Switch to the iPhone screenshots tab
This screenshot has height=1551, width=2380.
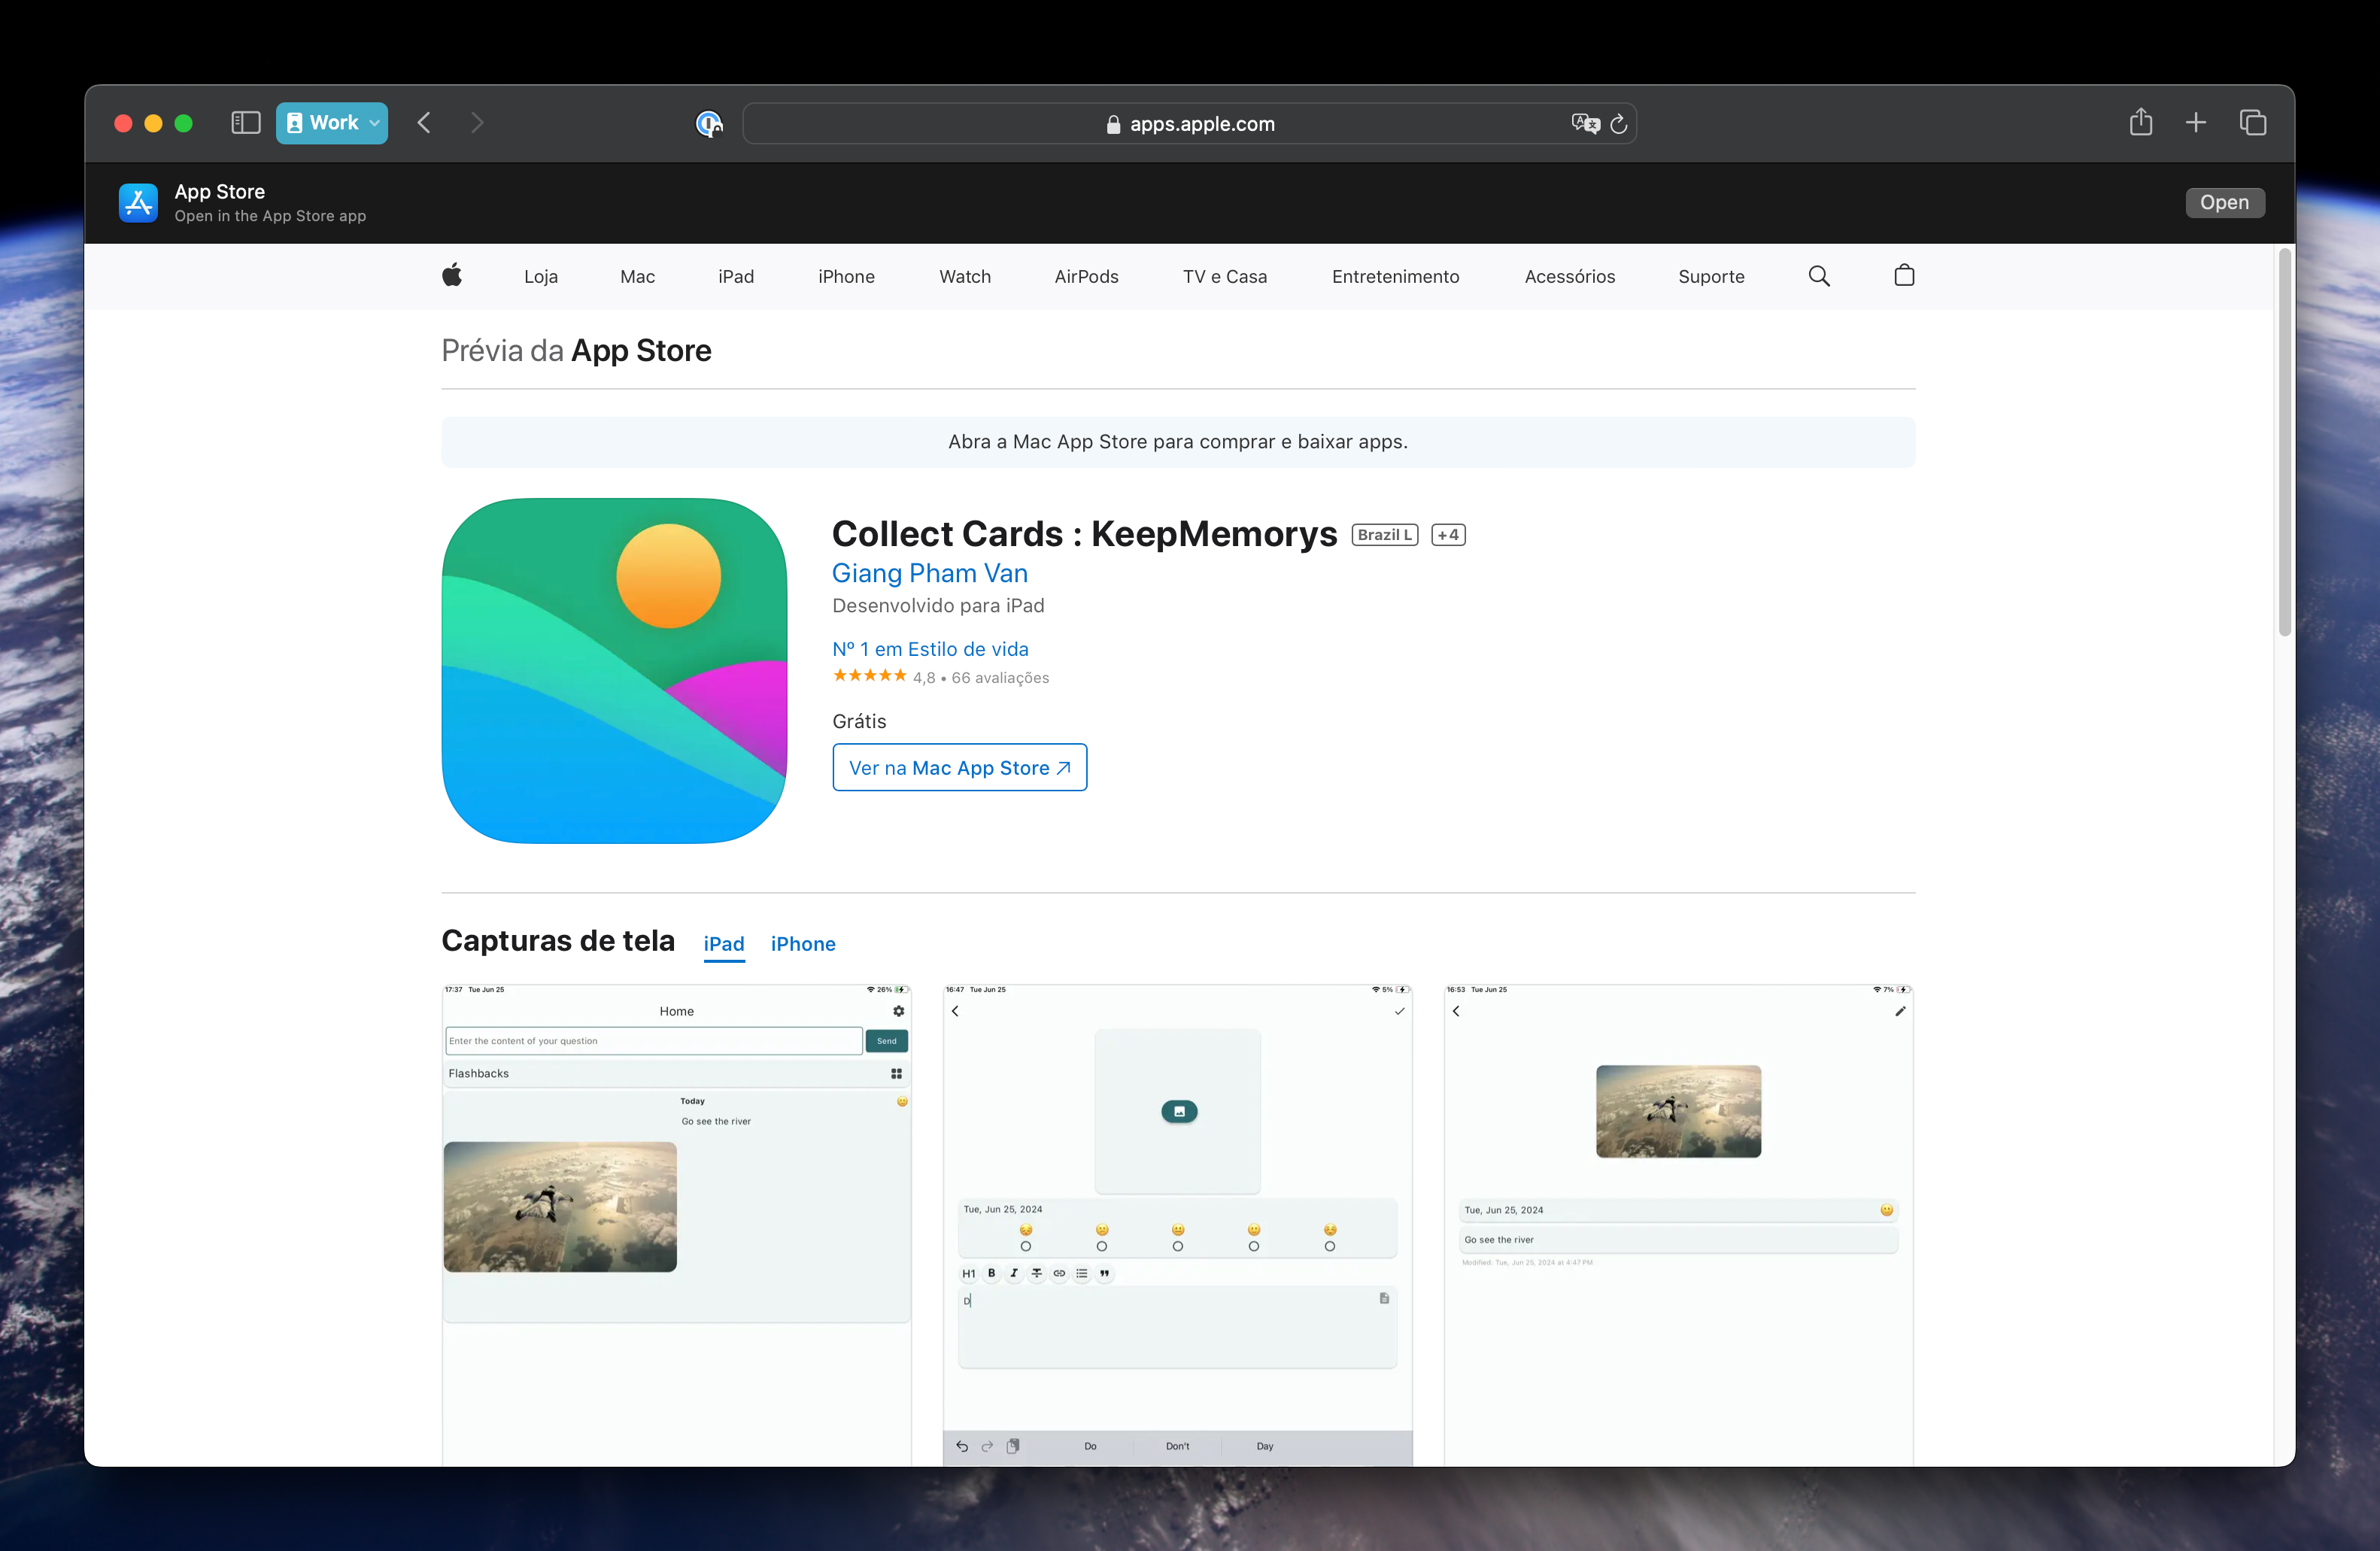pos(803,944)
